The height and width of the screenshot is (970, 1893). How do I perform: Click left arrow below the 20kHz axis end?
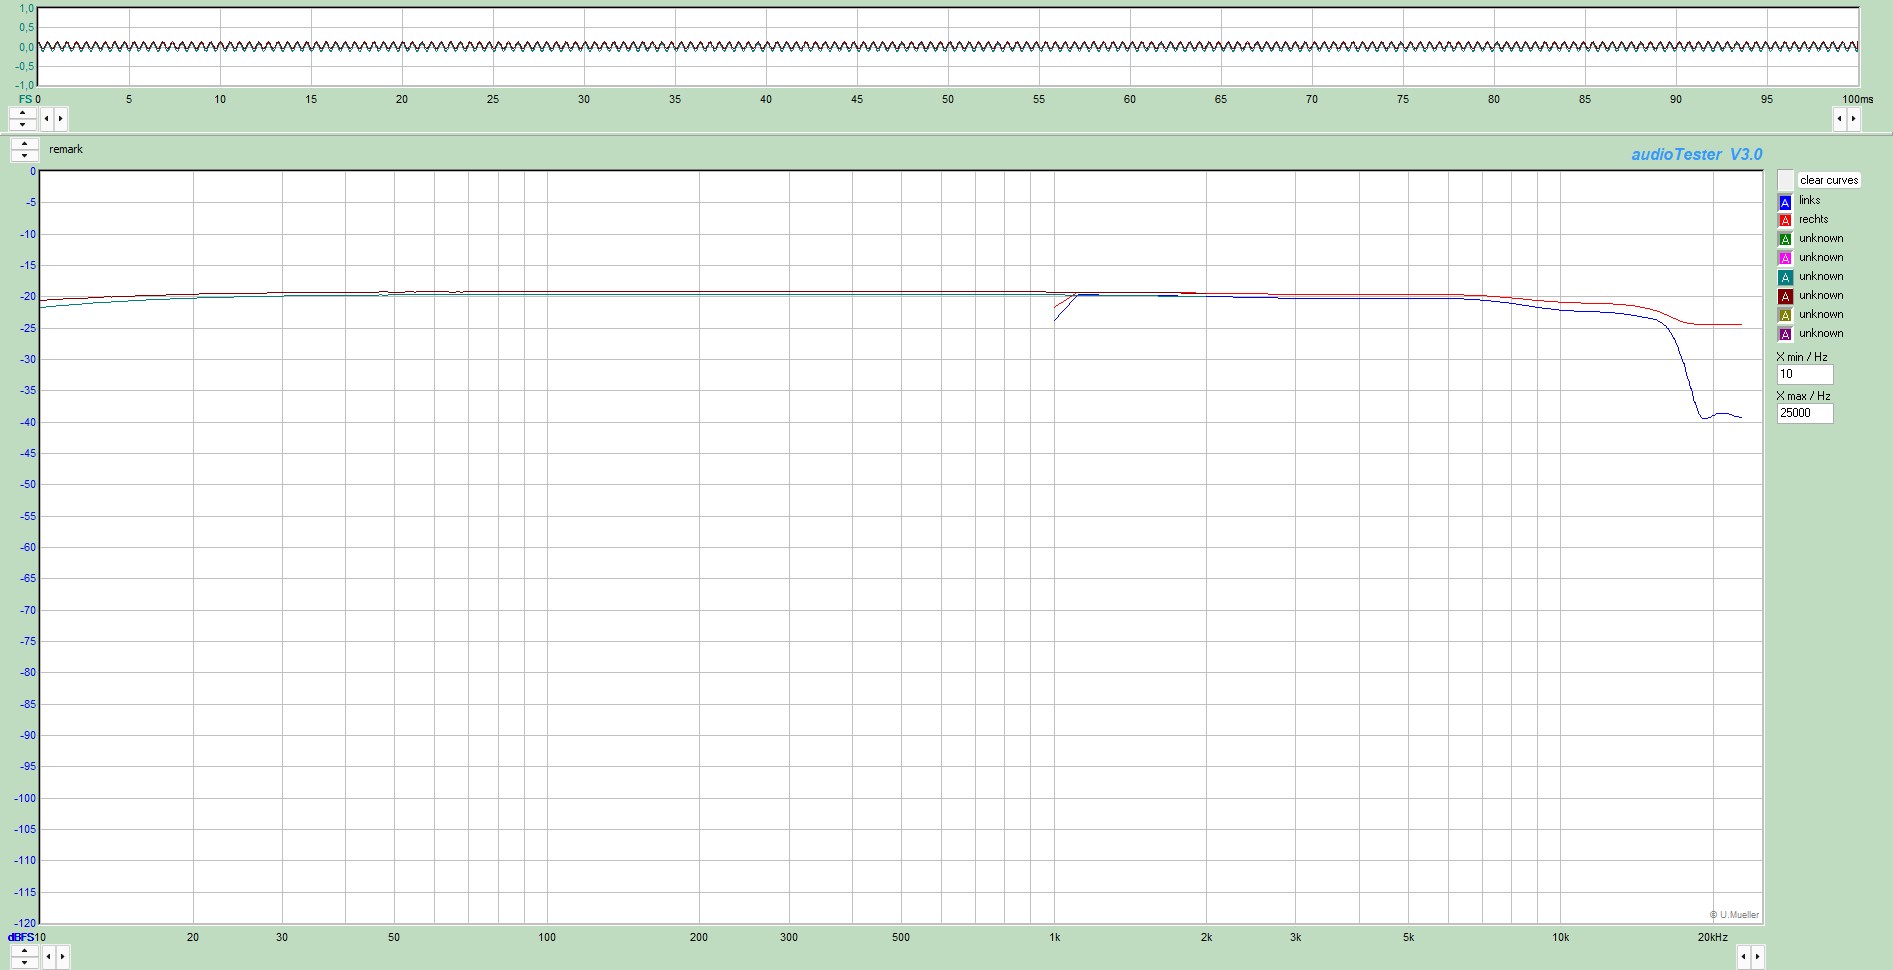(x=1743, y=957)
